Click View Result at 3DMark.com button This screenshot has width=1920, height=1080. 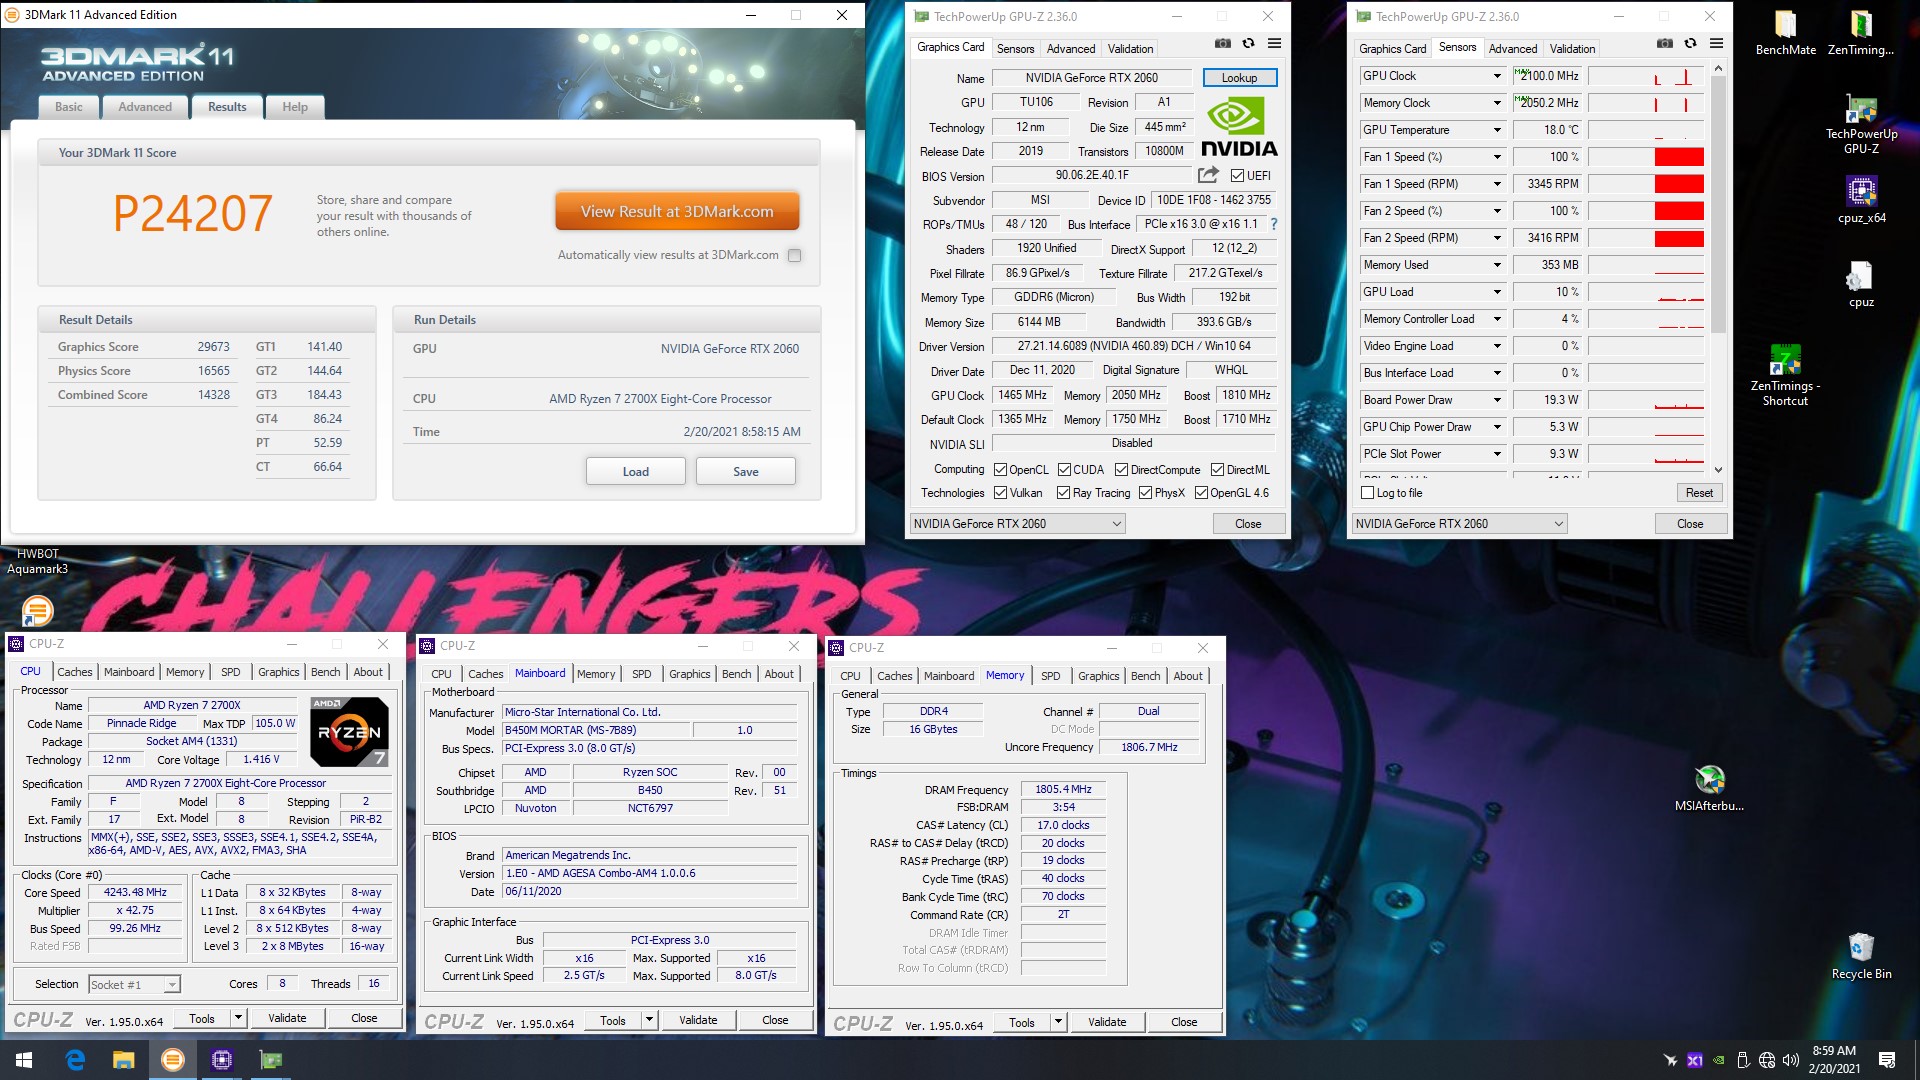pos(677,212)
